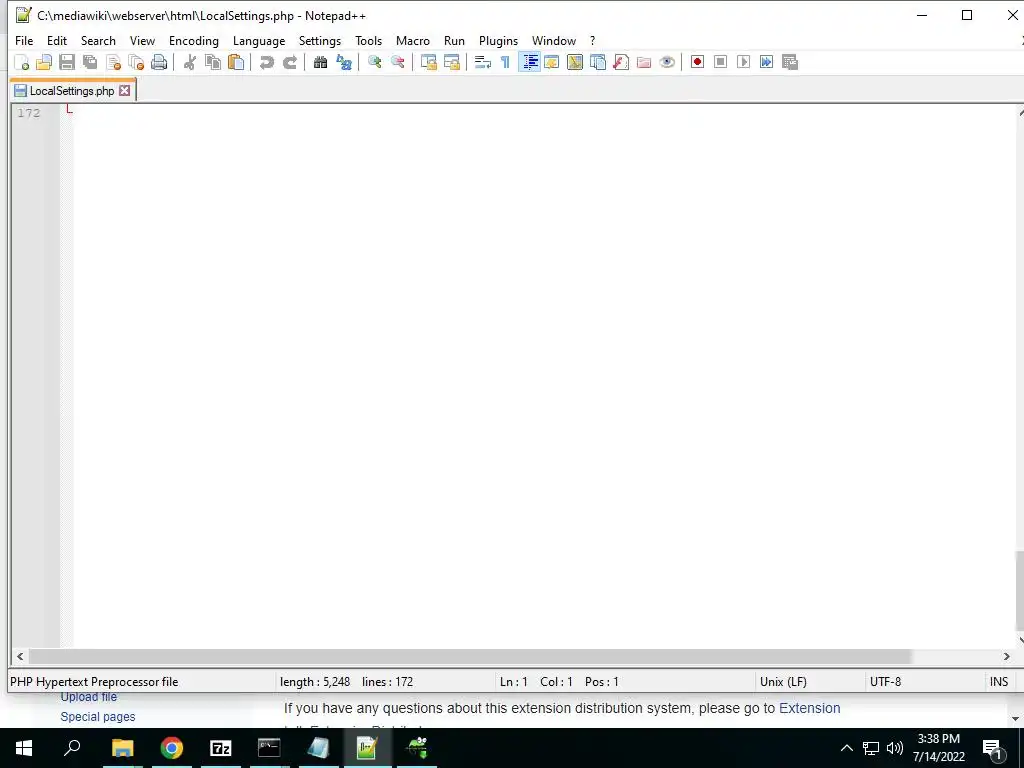Create a new file with the New toolbar icon
This screenshot has height=768, width=1024.
tap(22, 62)
